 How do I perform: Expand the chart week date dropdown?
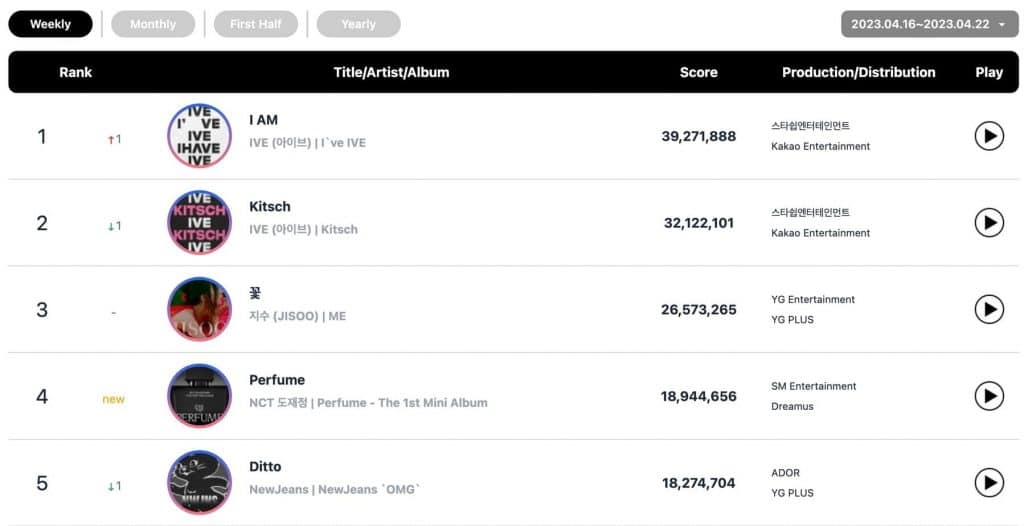[929, 24]
